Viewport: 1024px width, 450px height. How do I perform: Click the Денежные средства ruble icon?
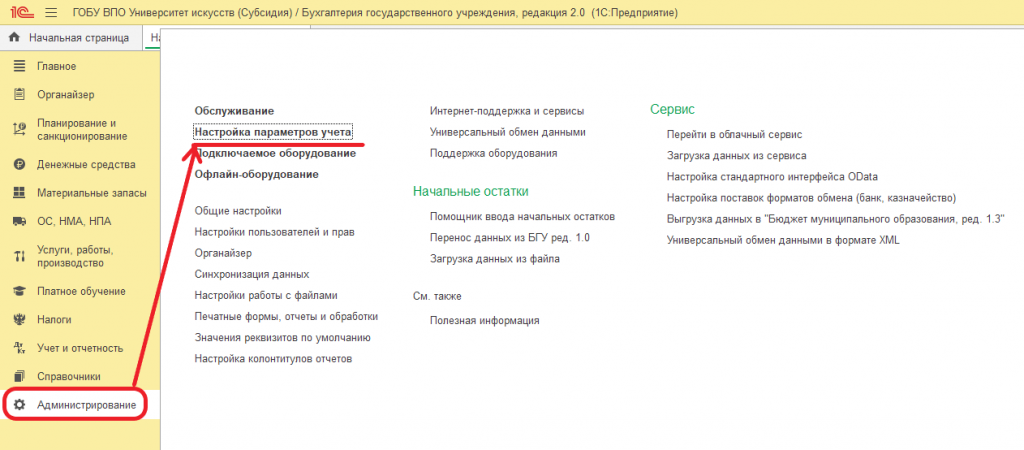(x=19, y=165)
